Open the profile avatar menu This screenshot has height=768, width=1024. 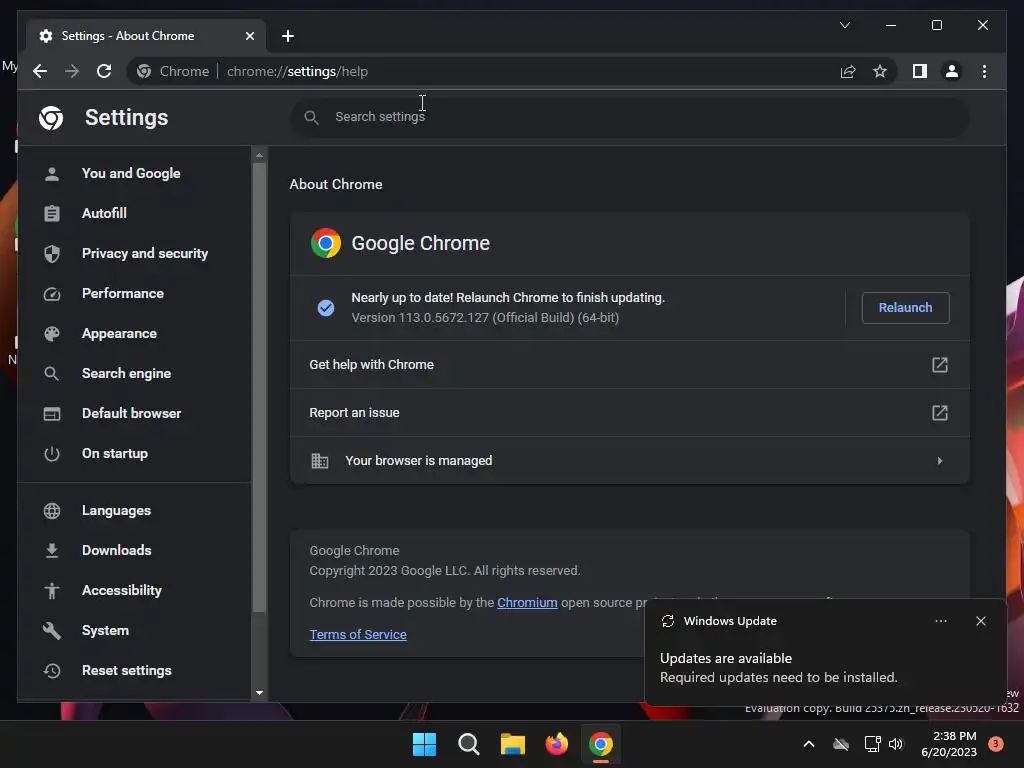pos(952,71)
